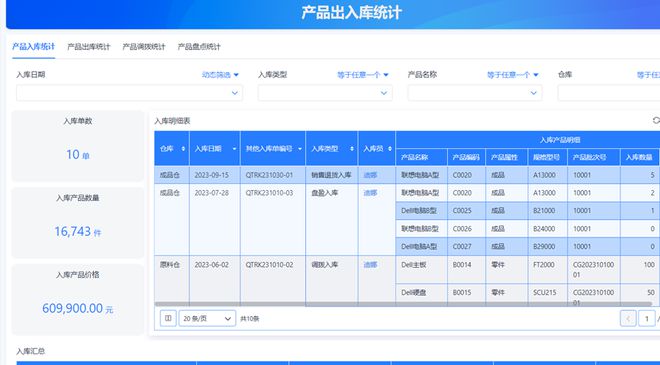Click the table's horizontal scrollbar
Image resolution: width=660 pixels, height=365 pixels.
403,304
